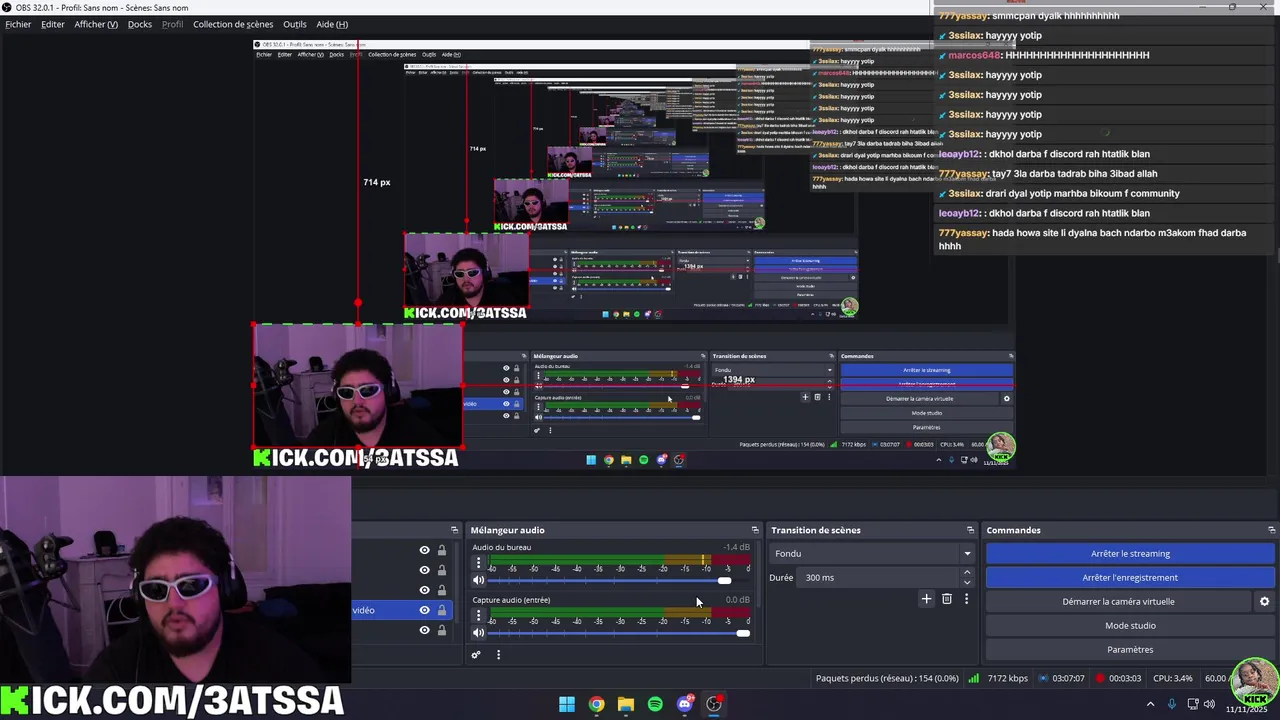Screen dimensions: 1280x720
Task: Click Arrêter le streaming button
Action: click(x=1130, y=553)
